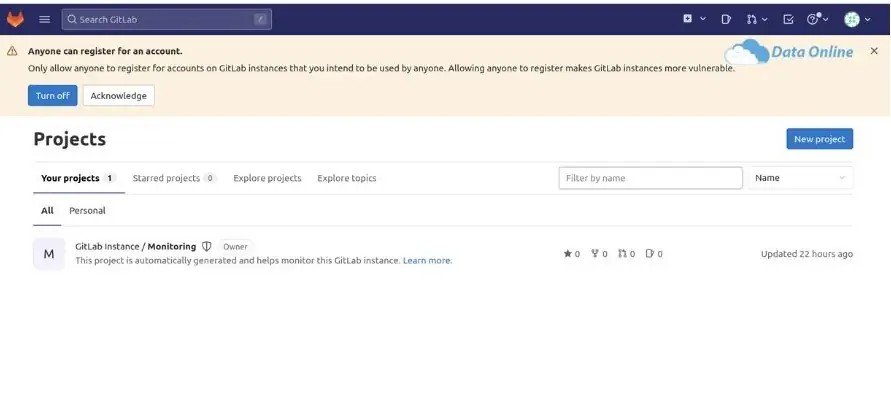This screenshot has height=417, width=891.
Task: Click the forks count icon
Action: [x=595, y=254]
